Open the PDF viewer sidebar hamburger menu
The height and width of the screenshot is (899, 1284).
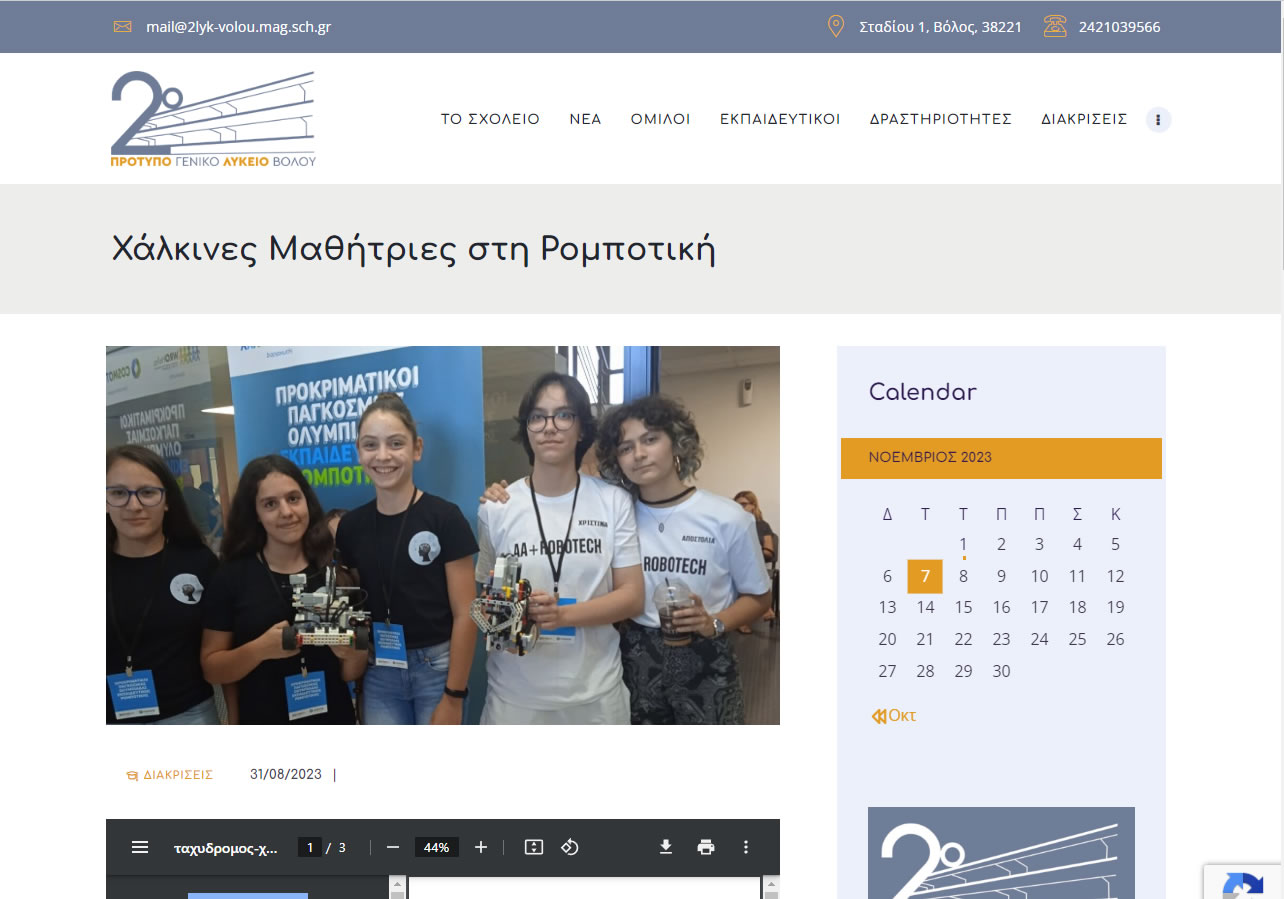coord(140,847)
